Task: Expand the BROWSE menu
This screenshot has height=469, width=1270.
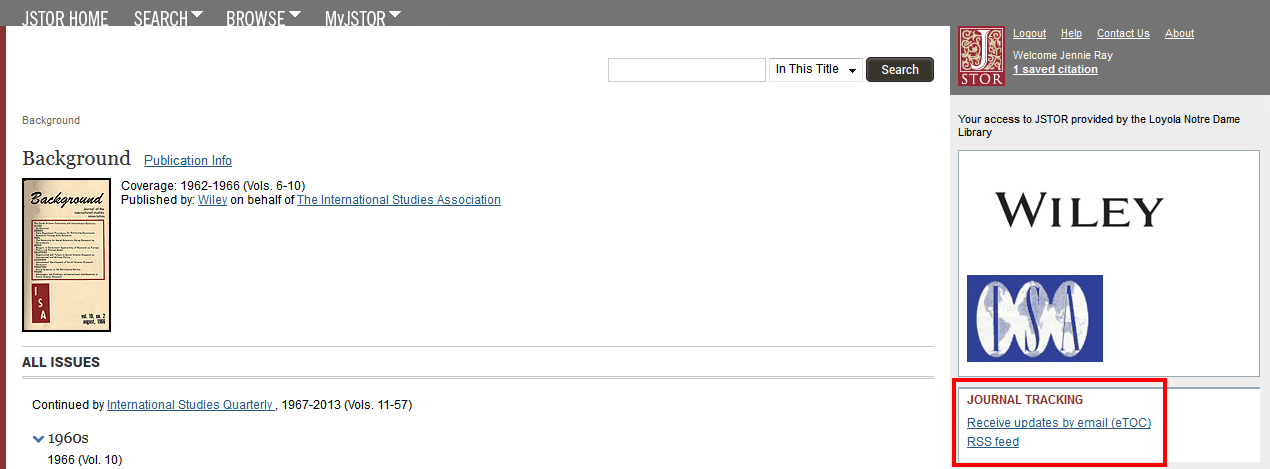Action: point(264,18)
